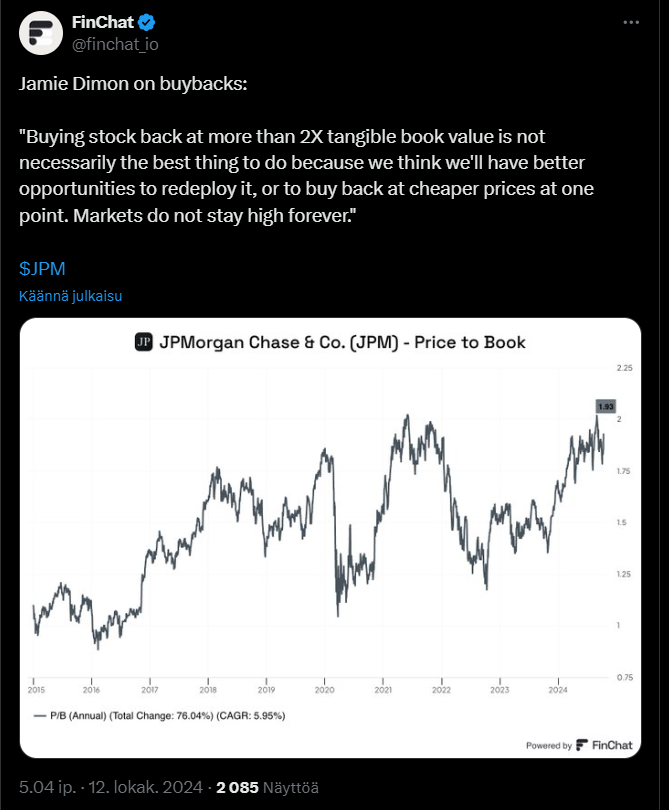Click the 2.25 value on the y-axis
The image size is (669, 810).
(x=625, y=368)
